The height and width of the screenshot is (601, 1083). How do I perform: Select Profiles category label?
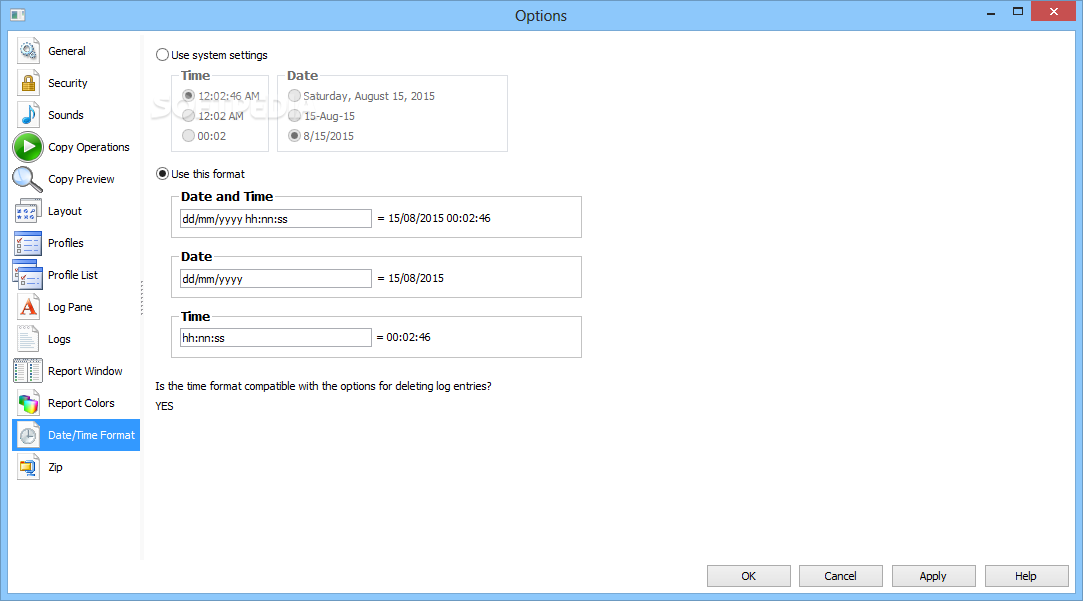click(66, 243)
